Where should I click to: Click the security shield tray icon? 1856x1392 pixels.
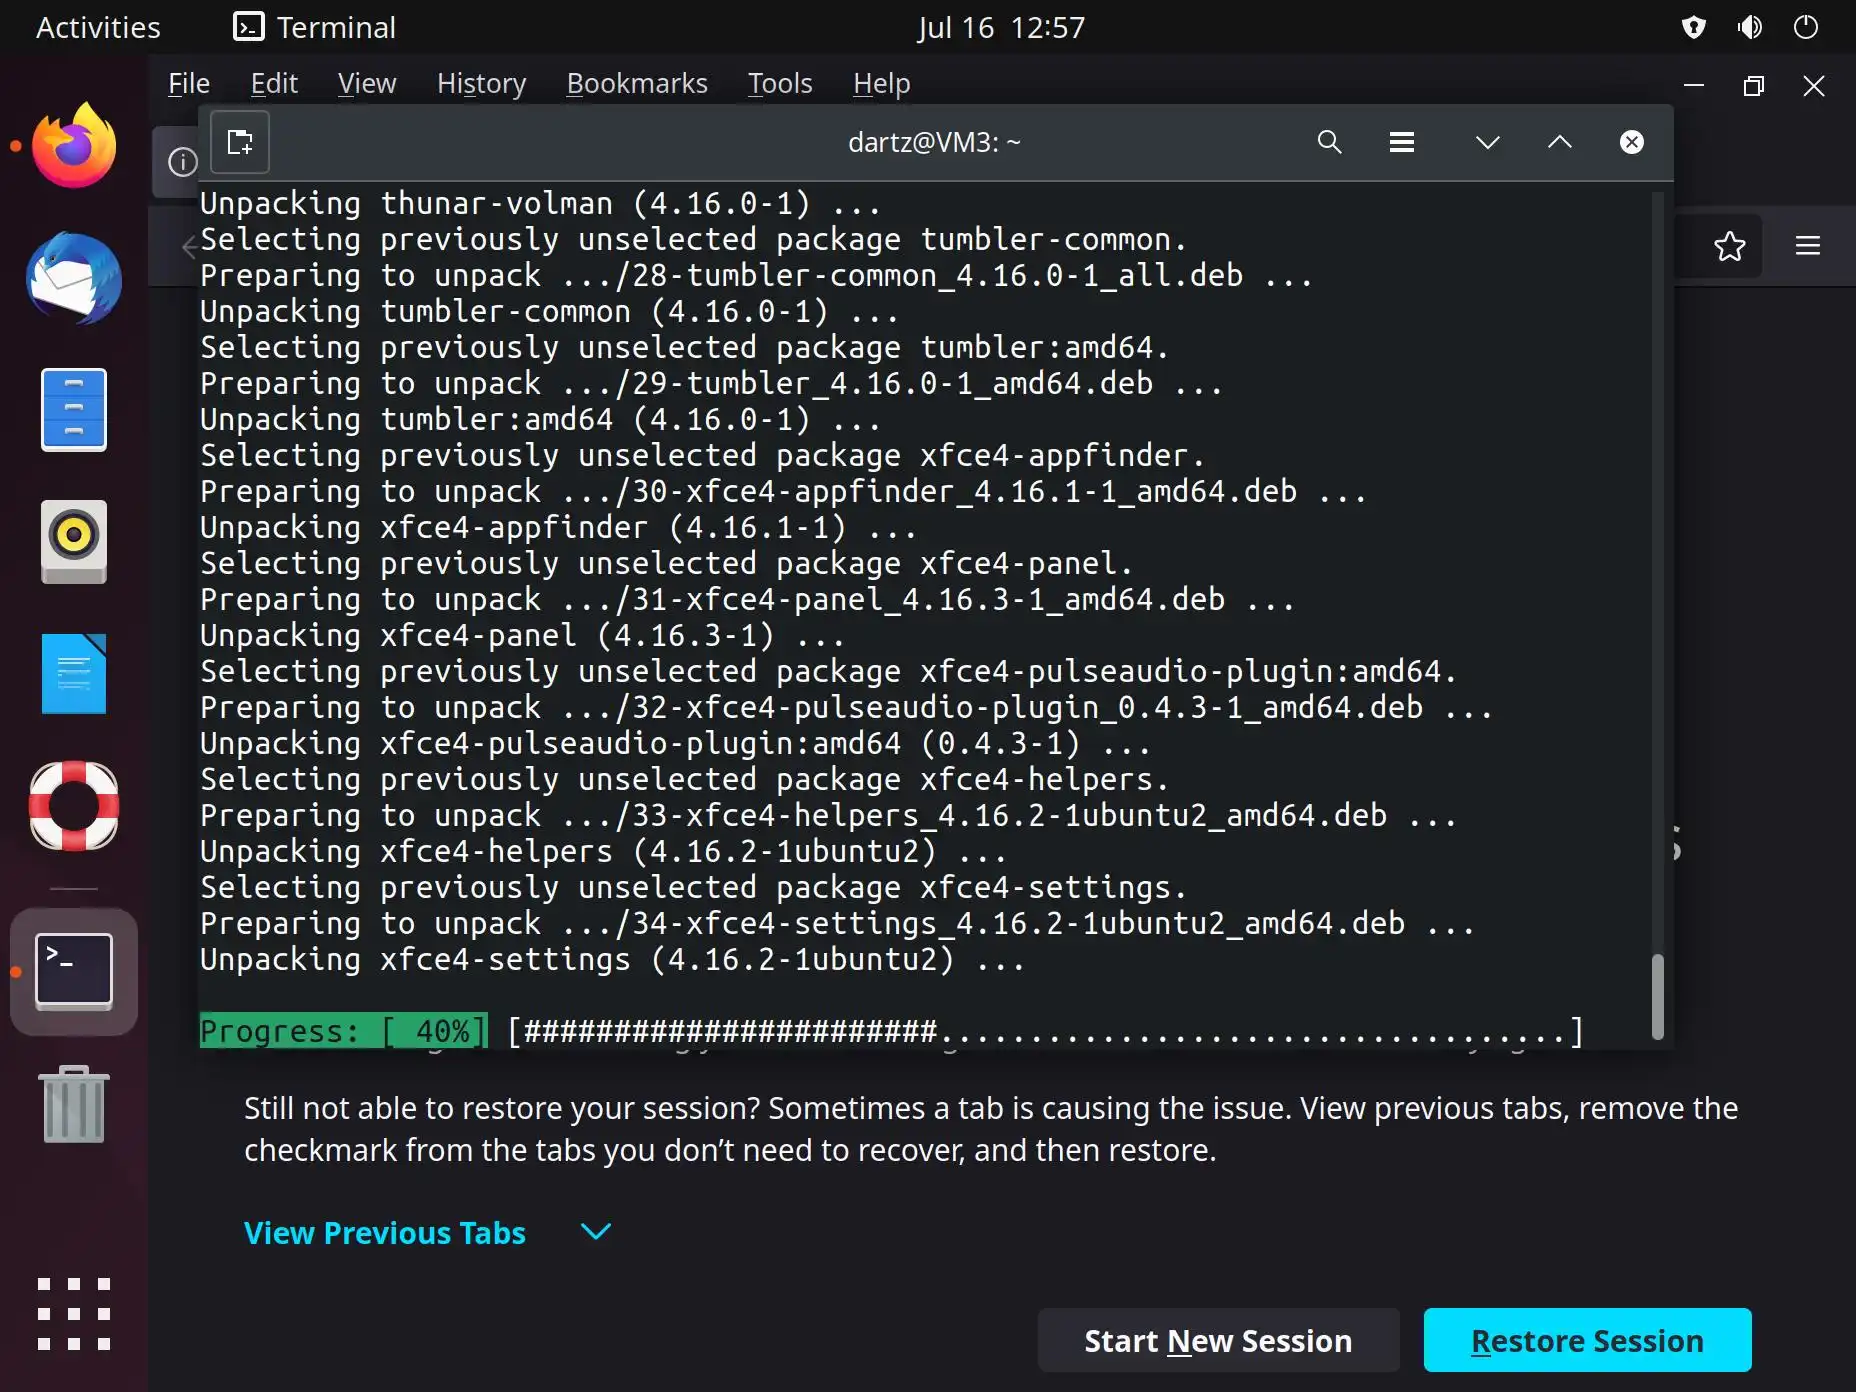pos(1694,27)
